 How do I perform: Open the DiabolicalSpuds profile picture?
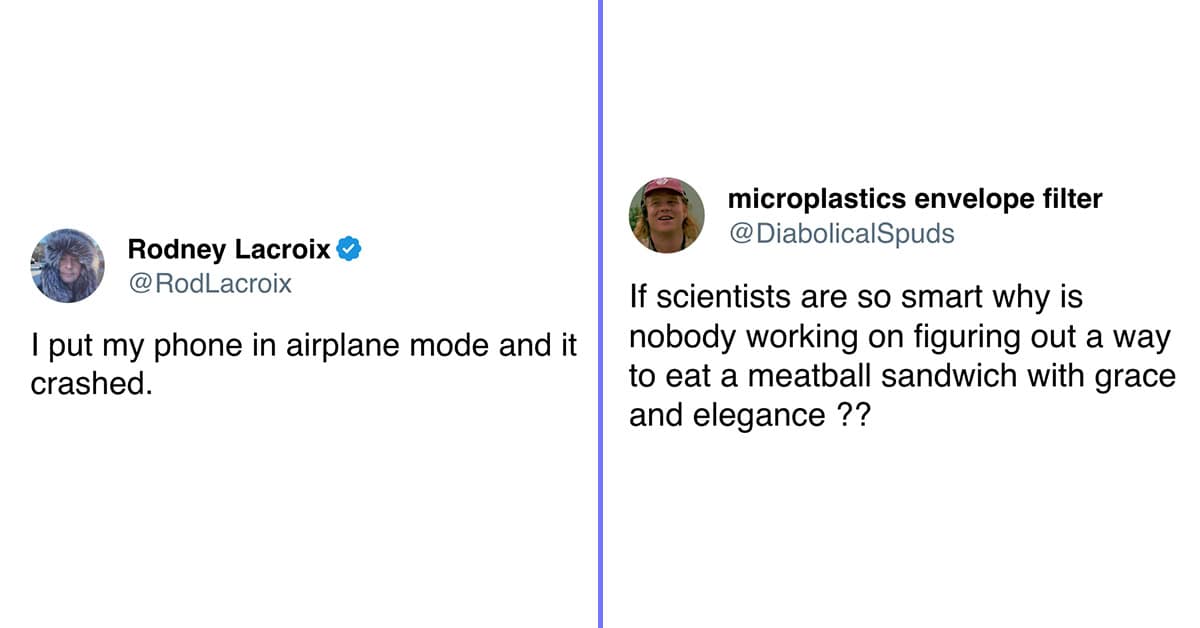tap(667, 215)
